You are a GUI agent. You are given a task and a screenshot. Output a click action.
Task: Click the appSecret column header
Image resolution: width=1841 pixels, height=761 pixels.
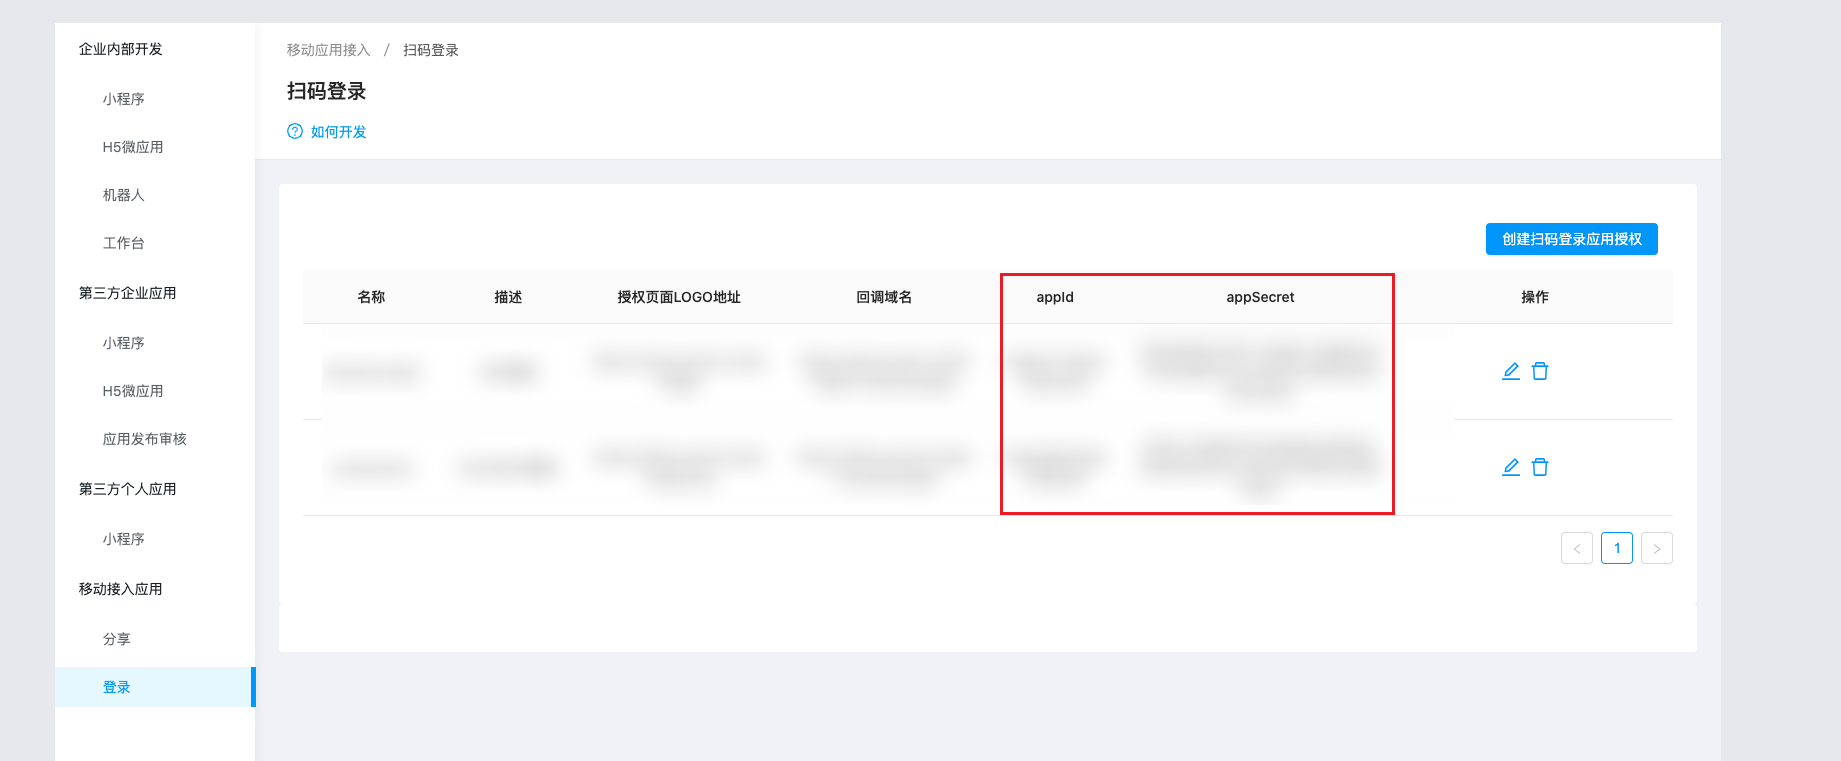tap(1260, 297)
